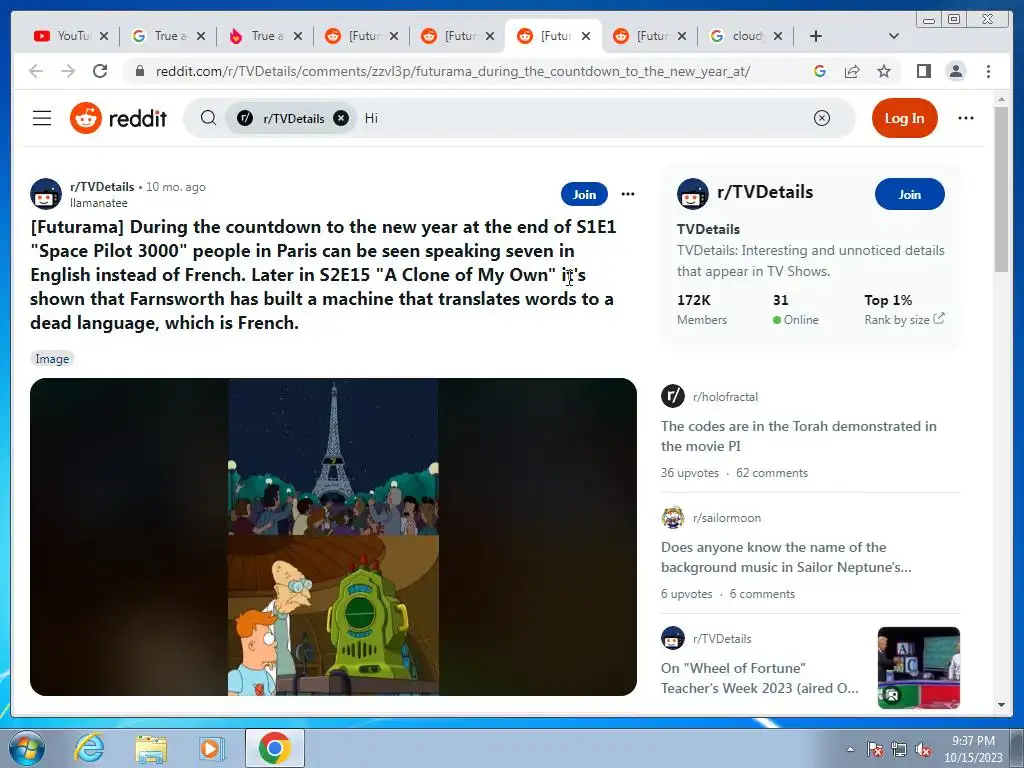
Task: Go back with the browser back arrow
Action: pos(36,71)
